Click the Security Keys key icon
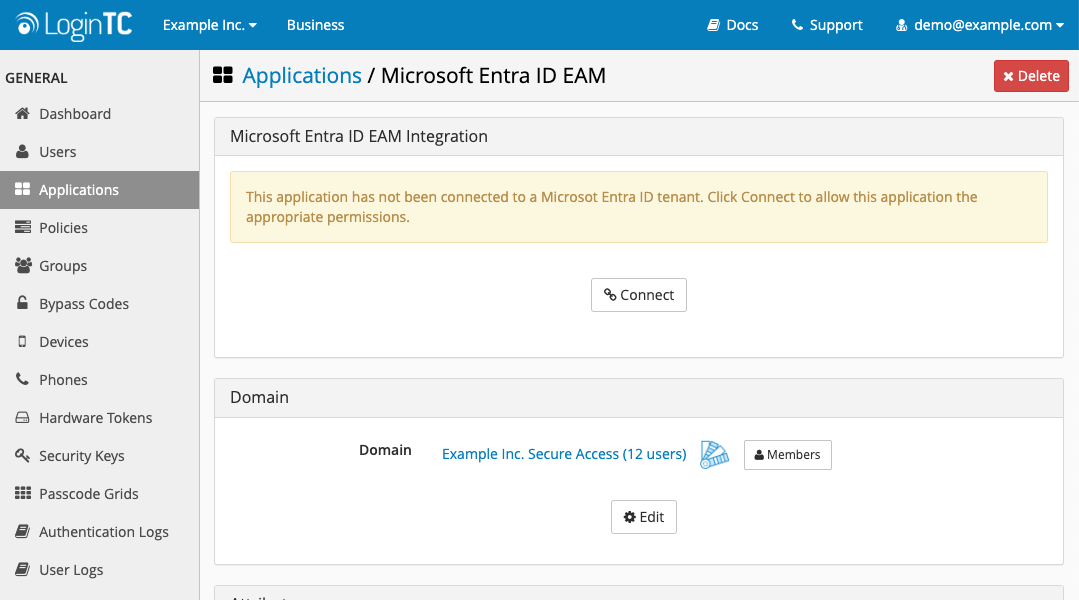This screenshot has width=1079, height=600. click(22, 455)
